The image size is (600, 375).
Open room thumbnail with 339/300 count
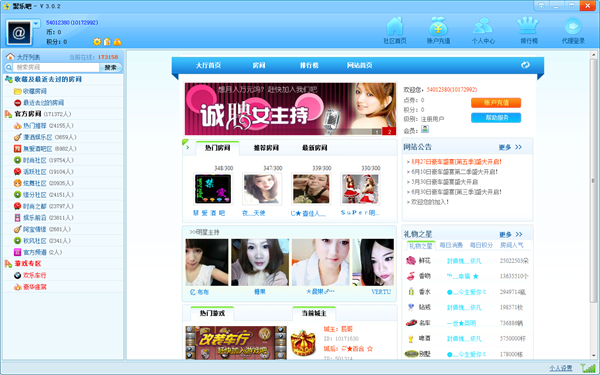pyautogui.click(x=311, y=189)
